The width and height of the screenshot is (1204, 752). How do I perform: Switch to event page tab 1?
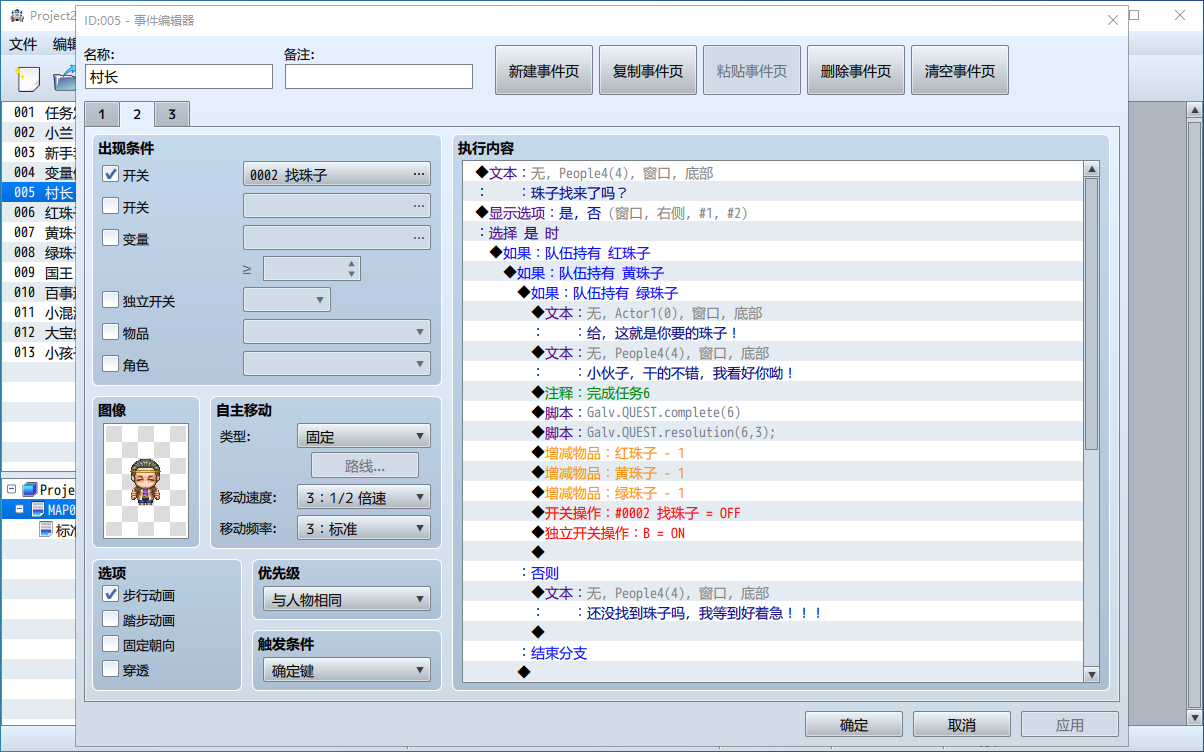(x=101, y=114)
